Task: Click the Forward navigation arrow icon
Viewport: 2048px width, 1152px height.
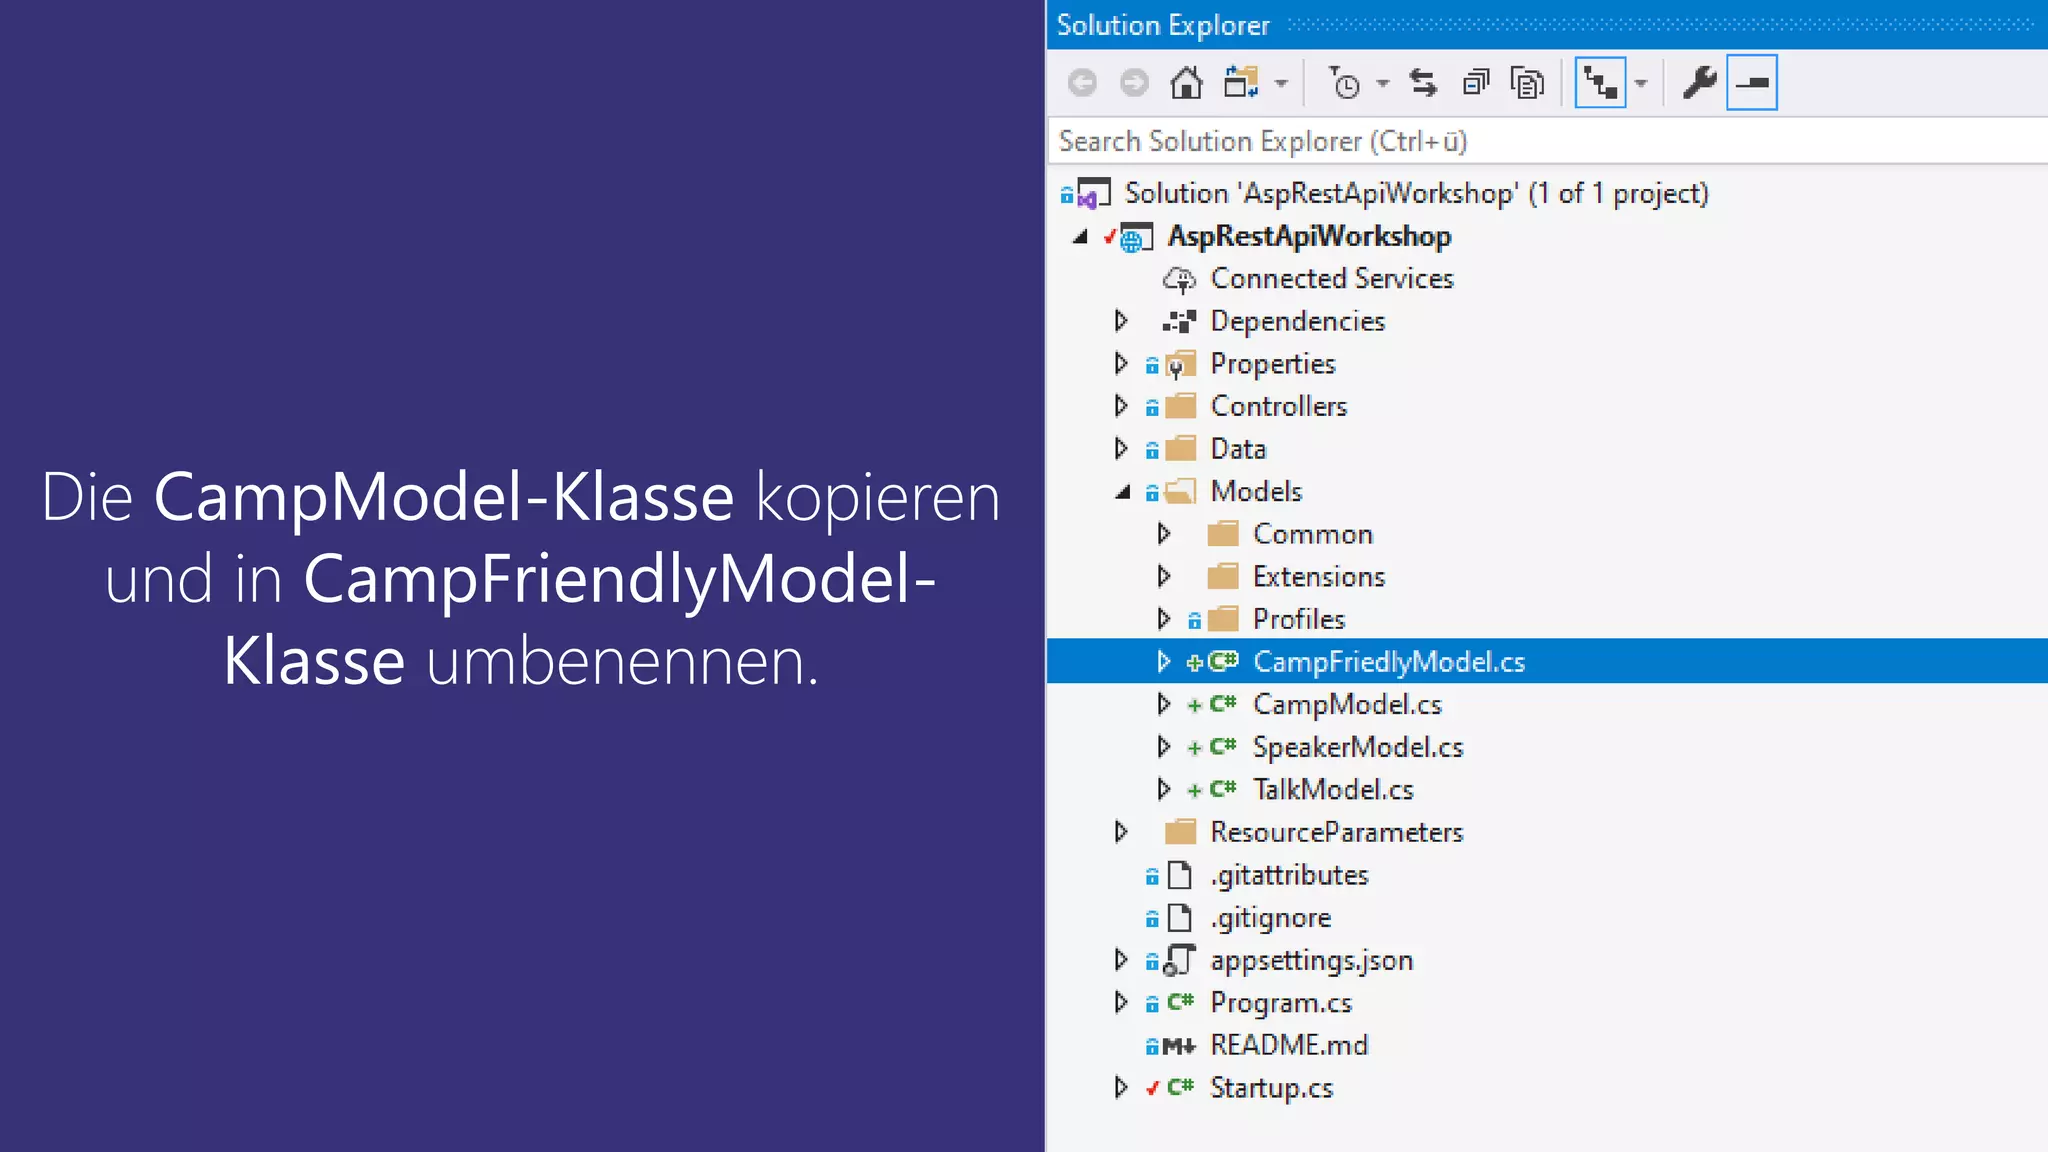Action: pos(1134,83)
